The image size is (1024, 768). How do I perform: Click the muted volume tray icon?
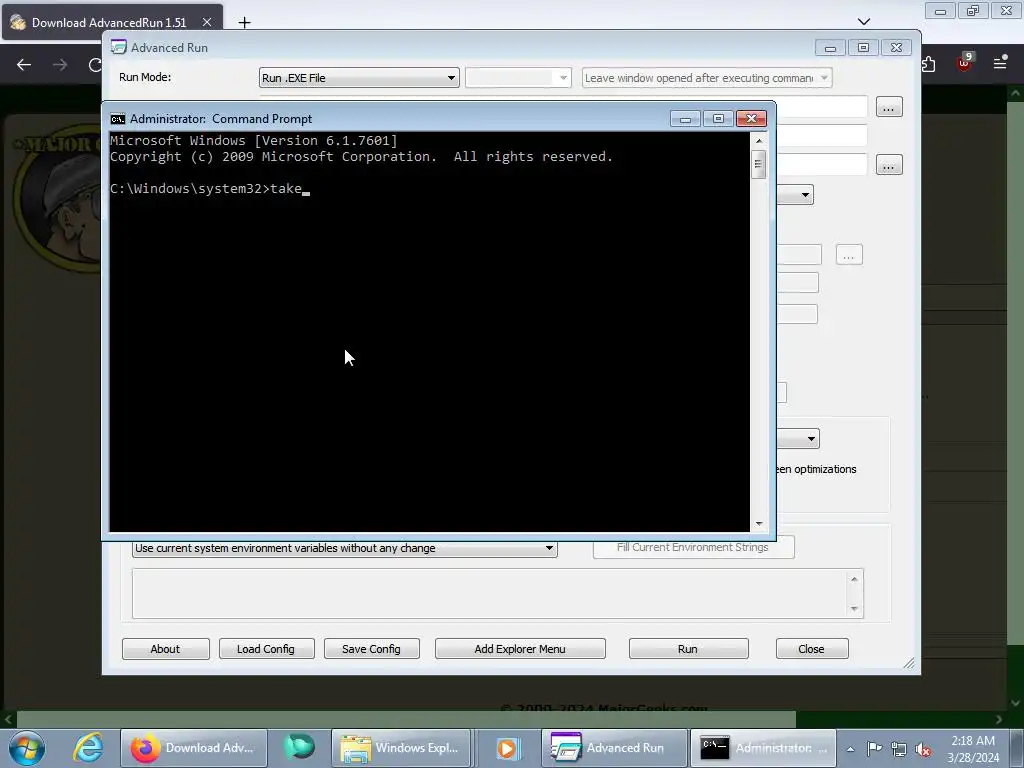[923, 750]
